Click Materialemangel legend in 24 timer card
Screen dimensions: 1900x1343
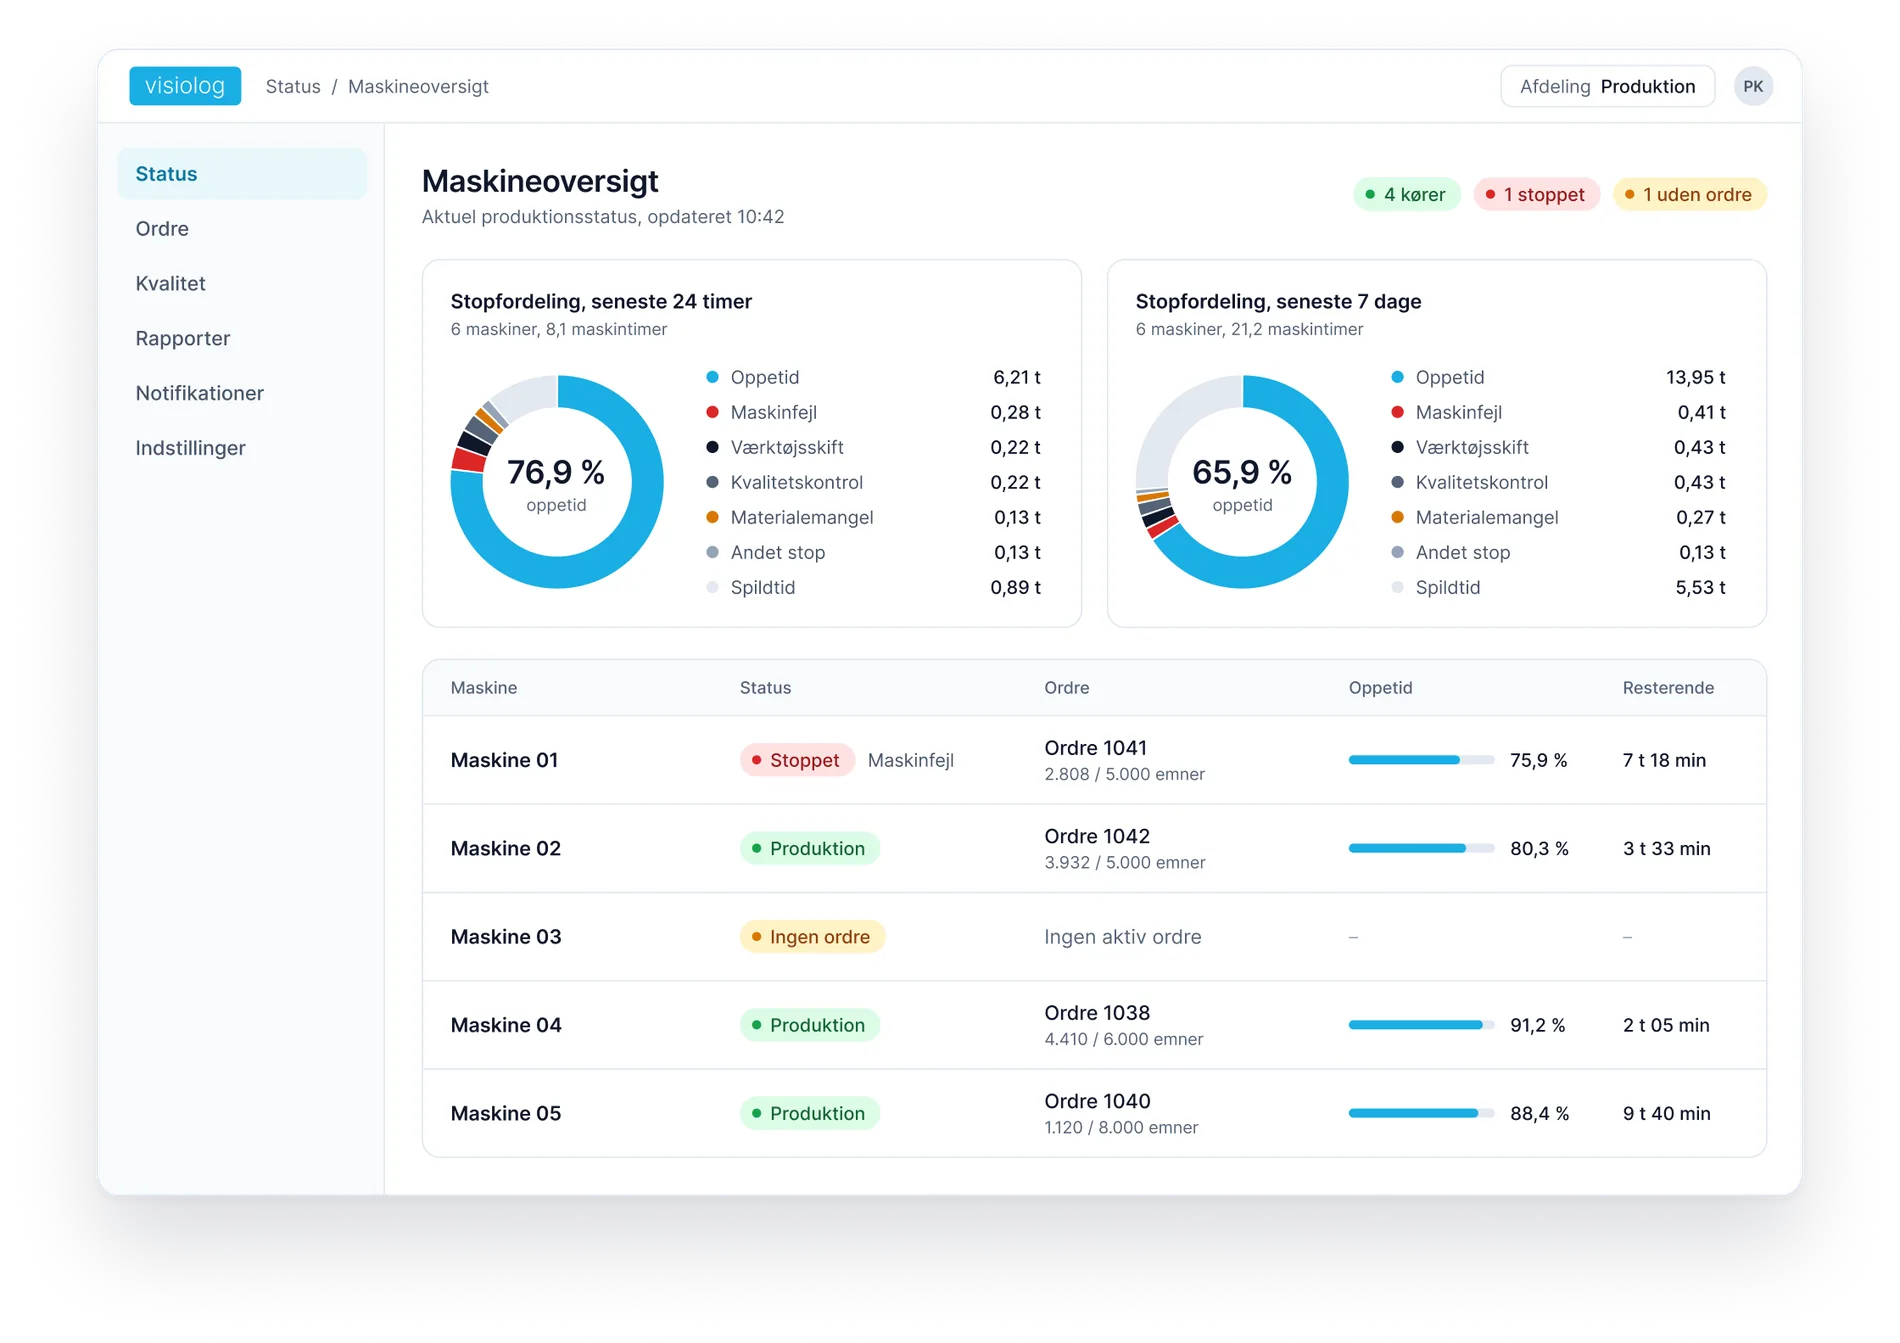(x=790, y=517)
